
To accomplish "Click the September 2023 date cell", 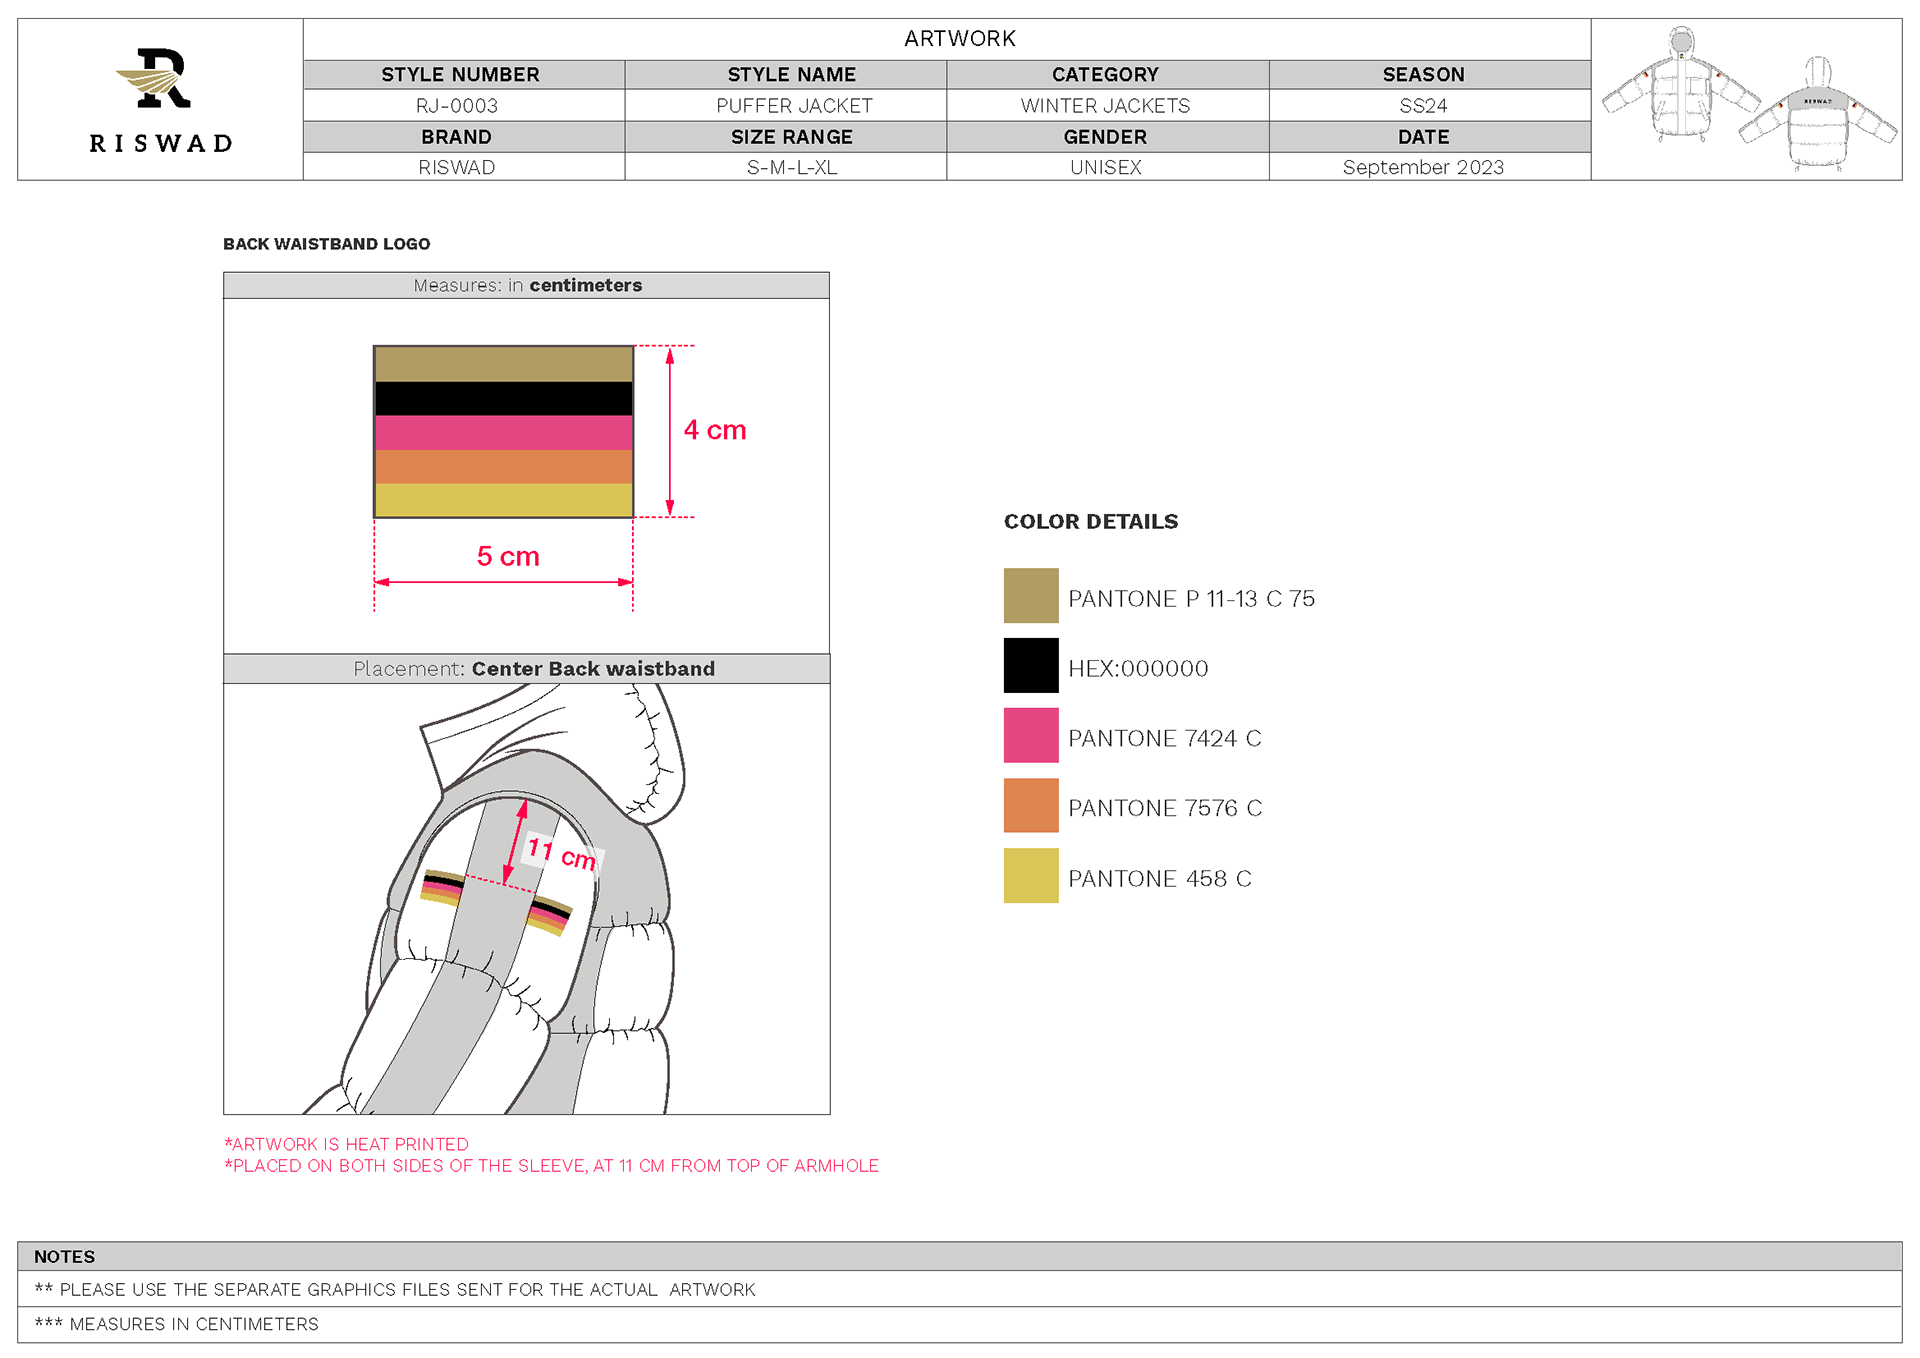I will tap(1422, 168).
